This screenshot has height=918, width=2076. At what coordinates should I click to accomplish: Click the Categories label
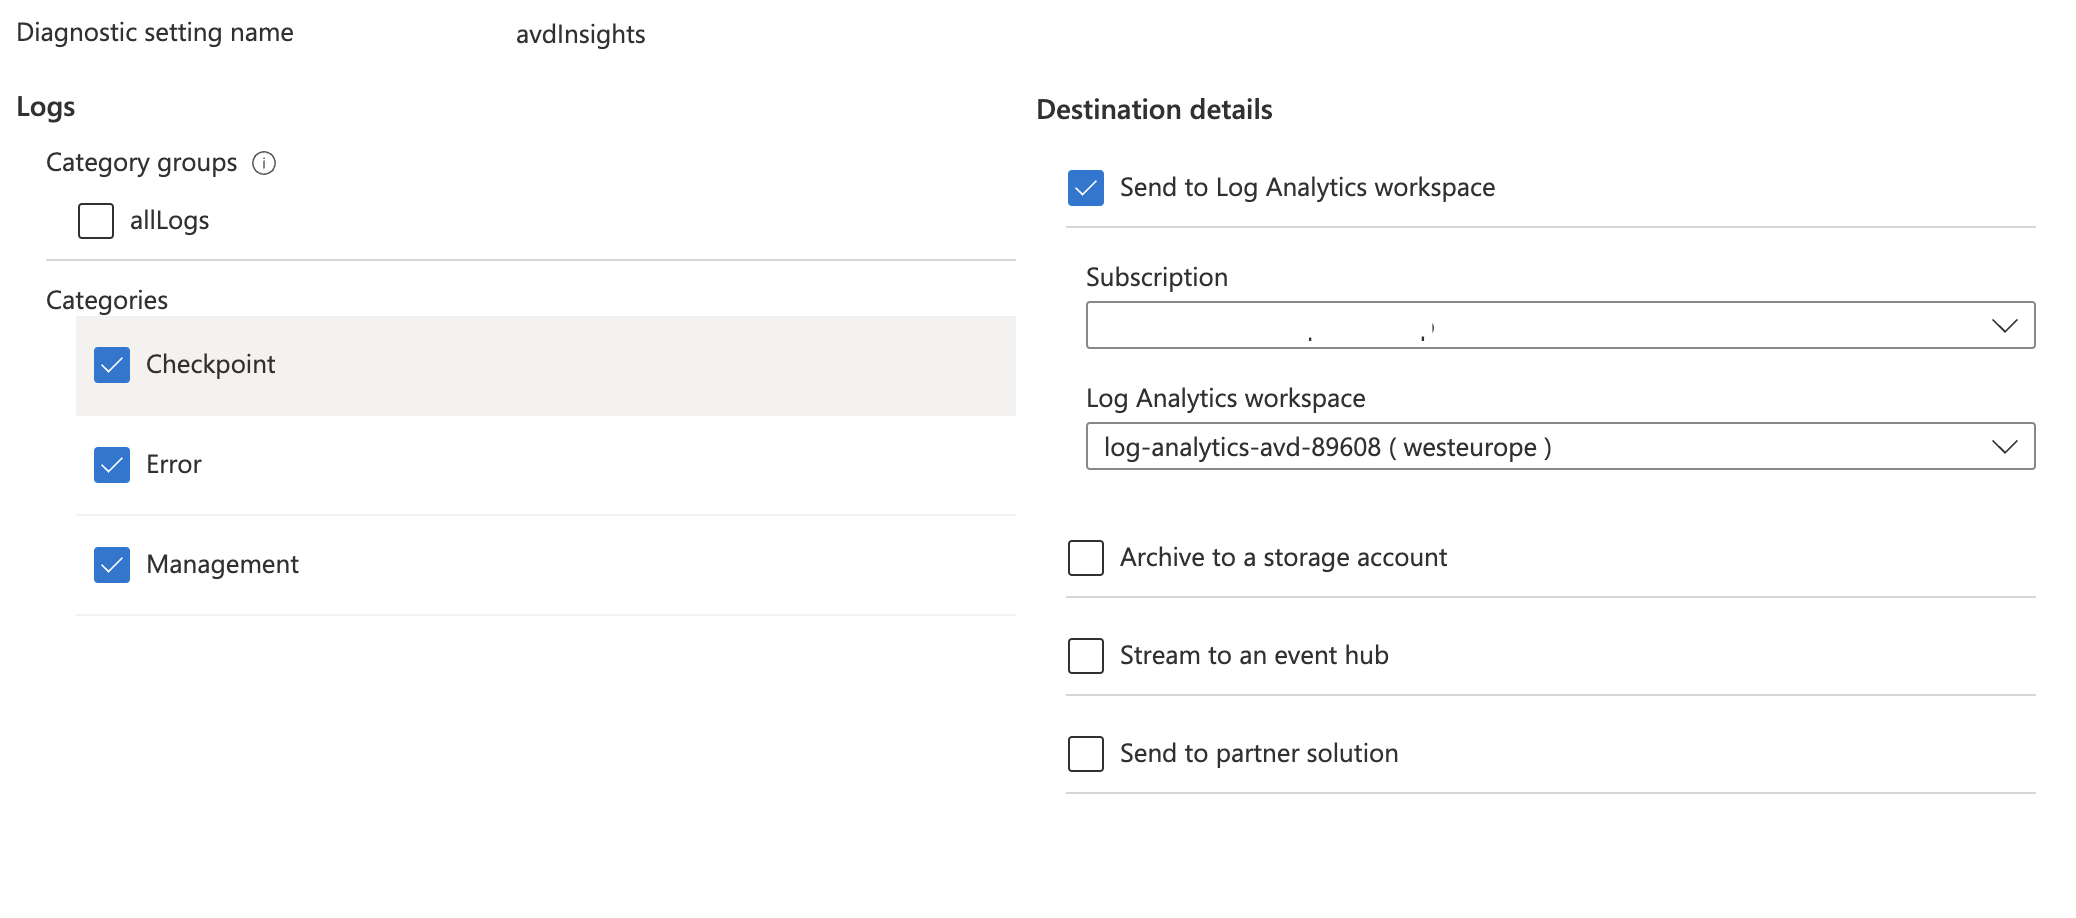(x=106, y=298)
